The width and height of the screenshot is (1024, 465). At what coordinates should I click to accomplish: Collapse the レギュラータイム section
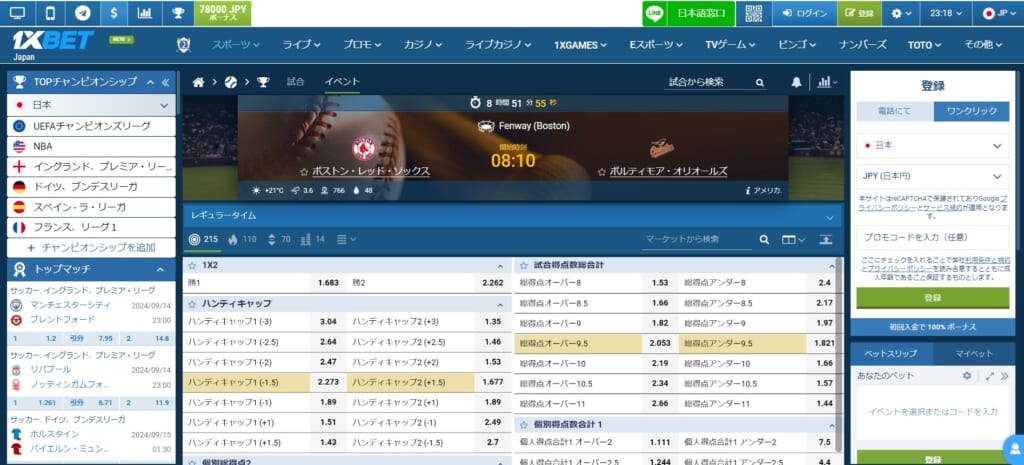click(829, 217)
